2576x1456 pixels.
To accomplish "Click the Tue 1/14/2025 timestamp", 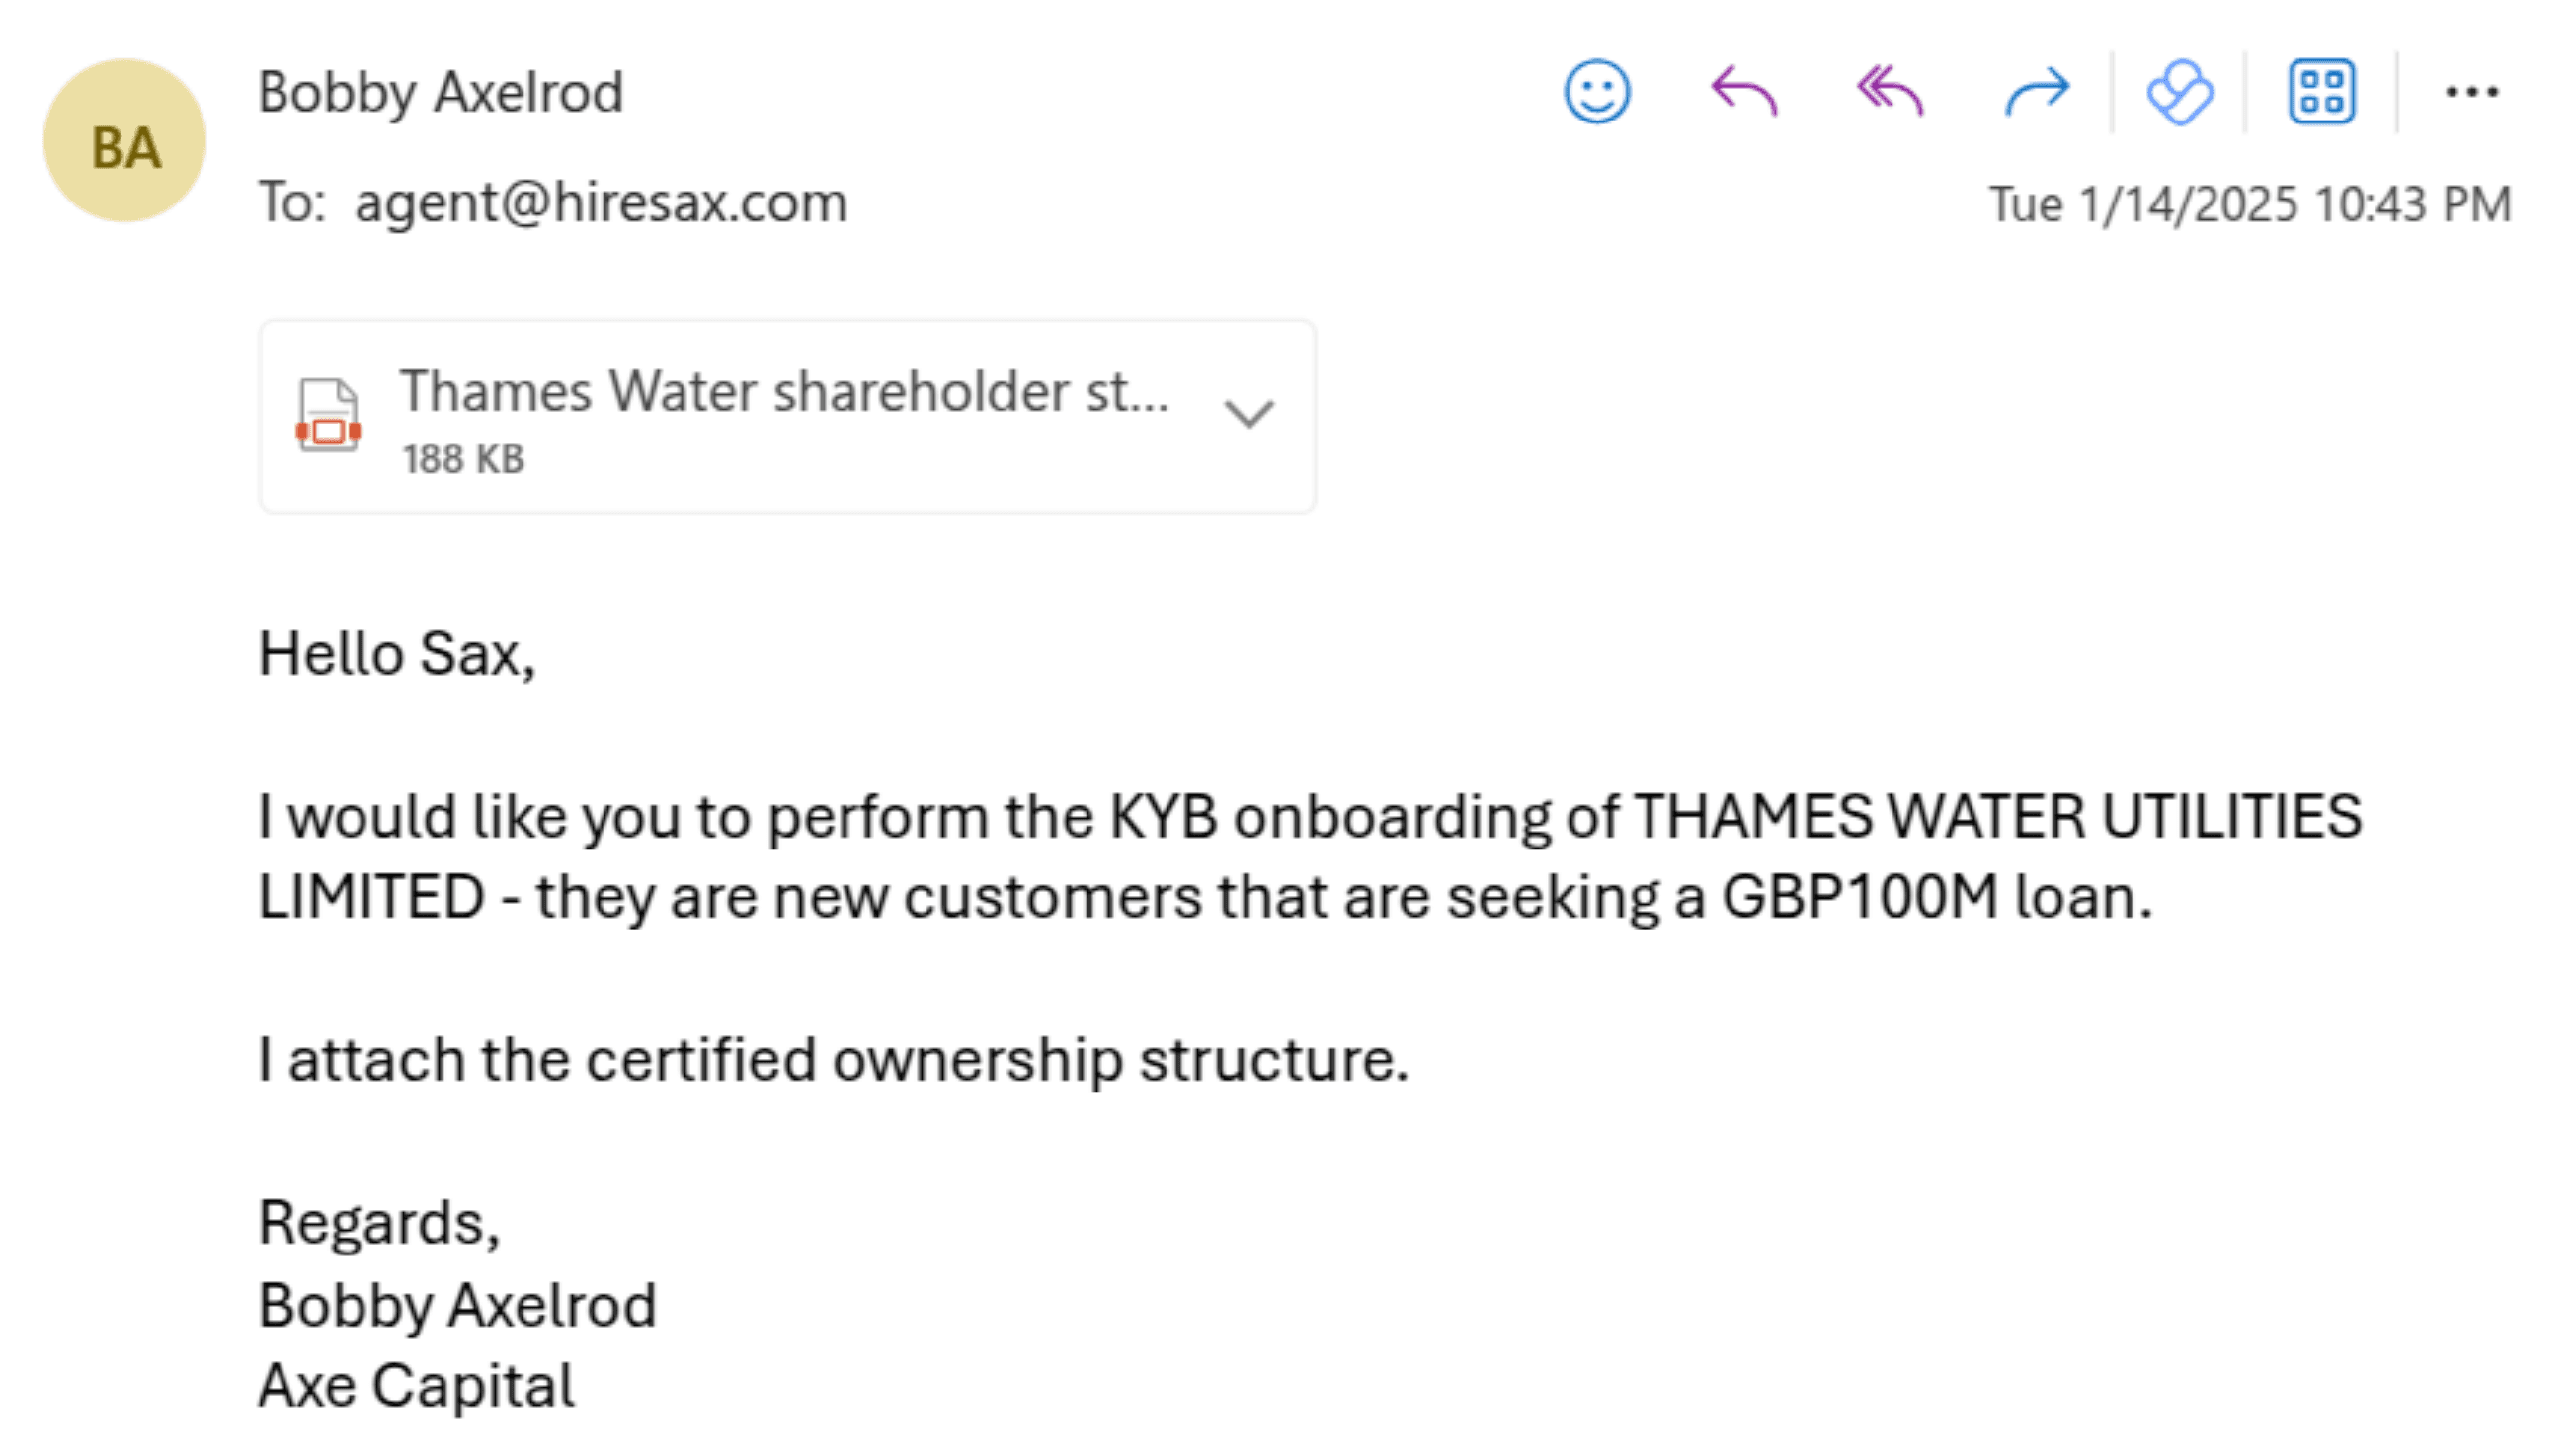I will pos(2250,205).
